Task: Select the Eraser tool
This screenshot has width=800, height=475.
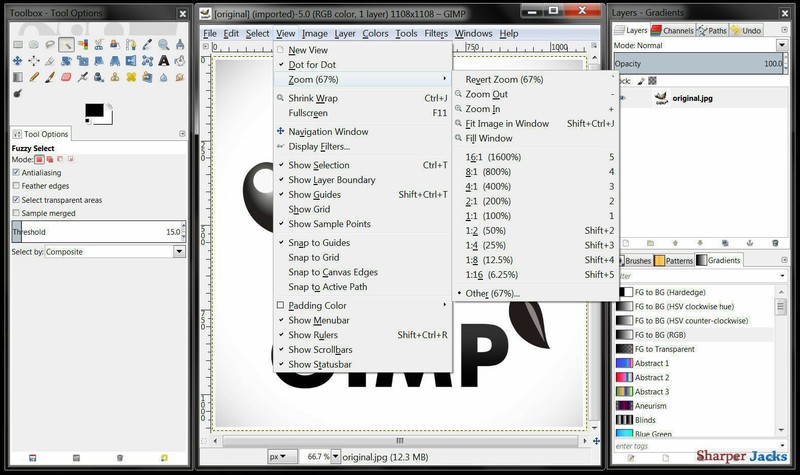Action: click(66, 77)
